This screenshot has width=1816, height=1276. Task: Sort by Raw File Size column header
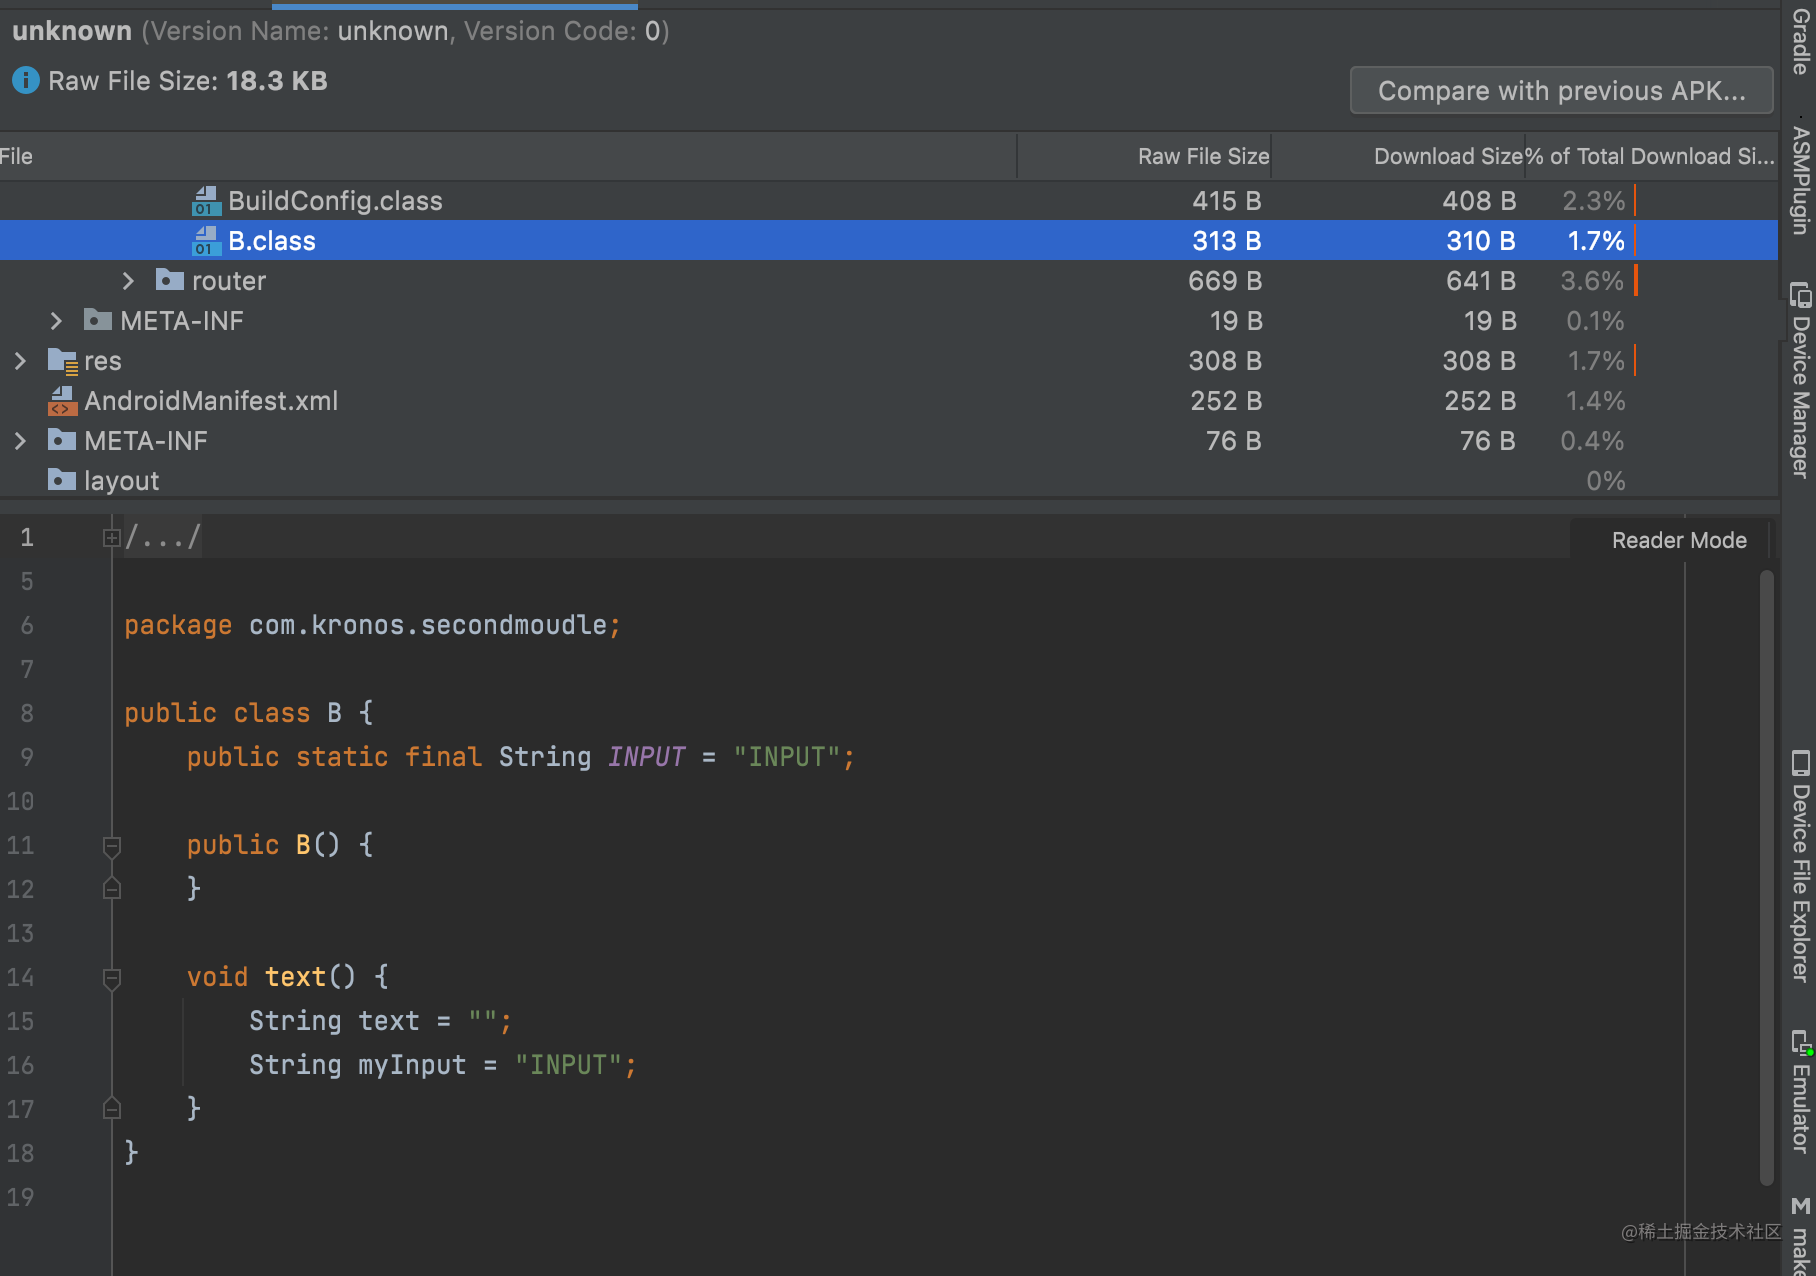(1144, 156)
